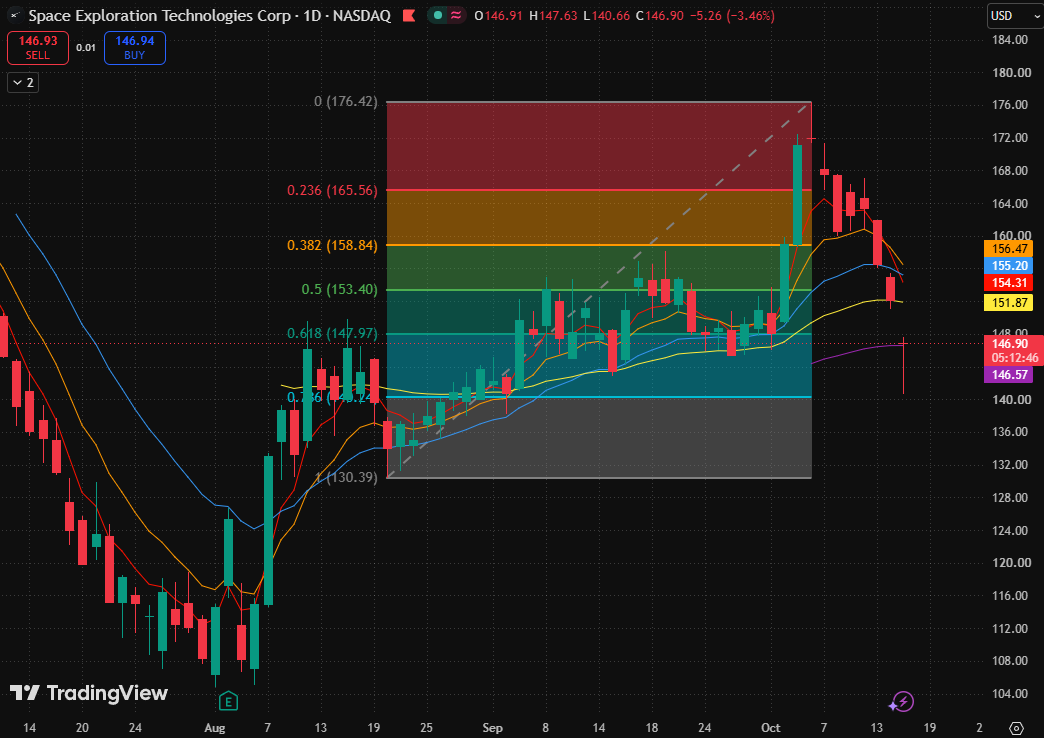Click the 0.01 spread value
The height and width of the screenshot is (738, 1044).
[x=86, y=48]
